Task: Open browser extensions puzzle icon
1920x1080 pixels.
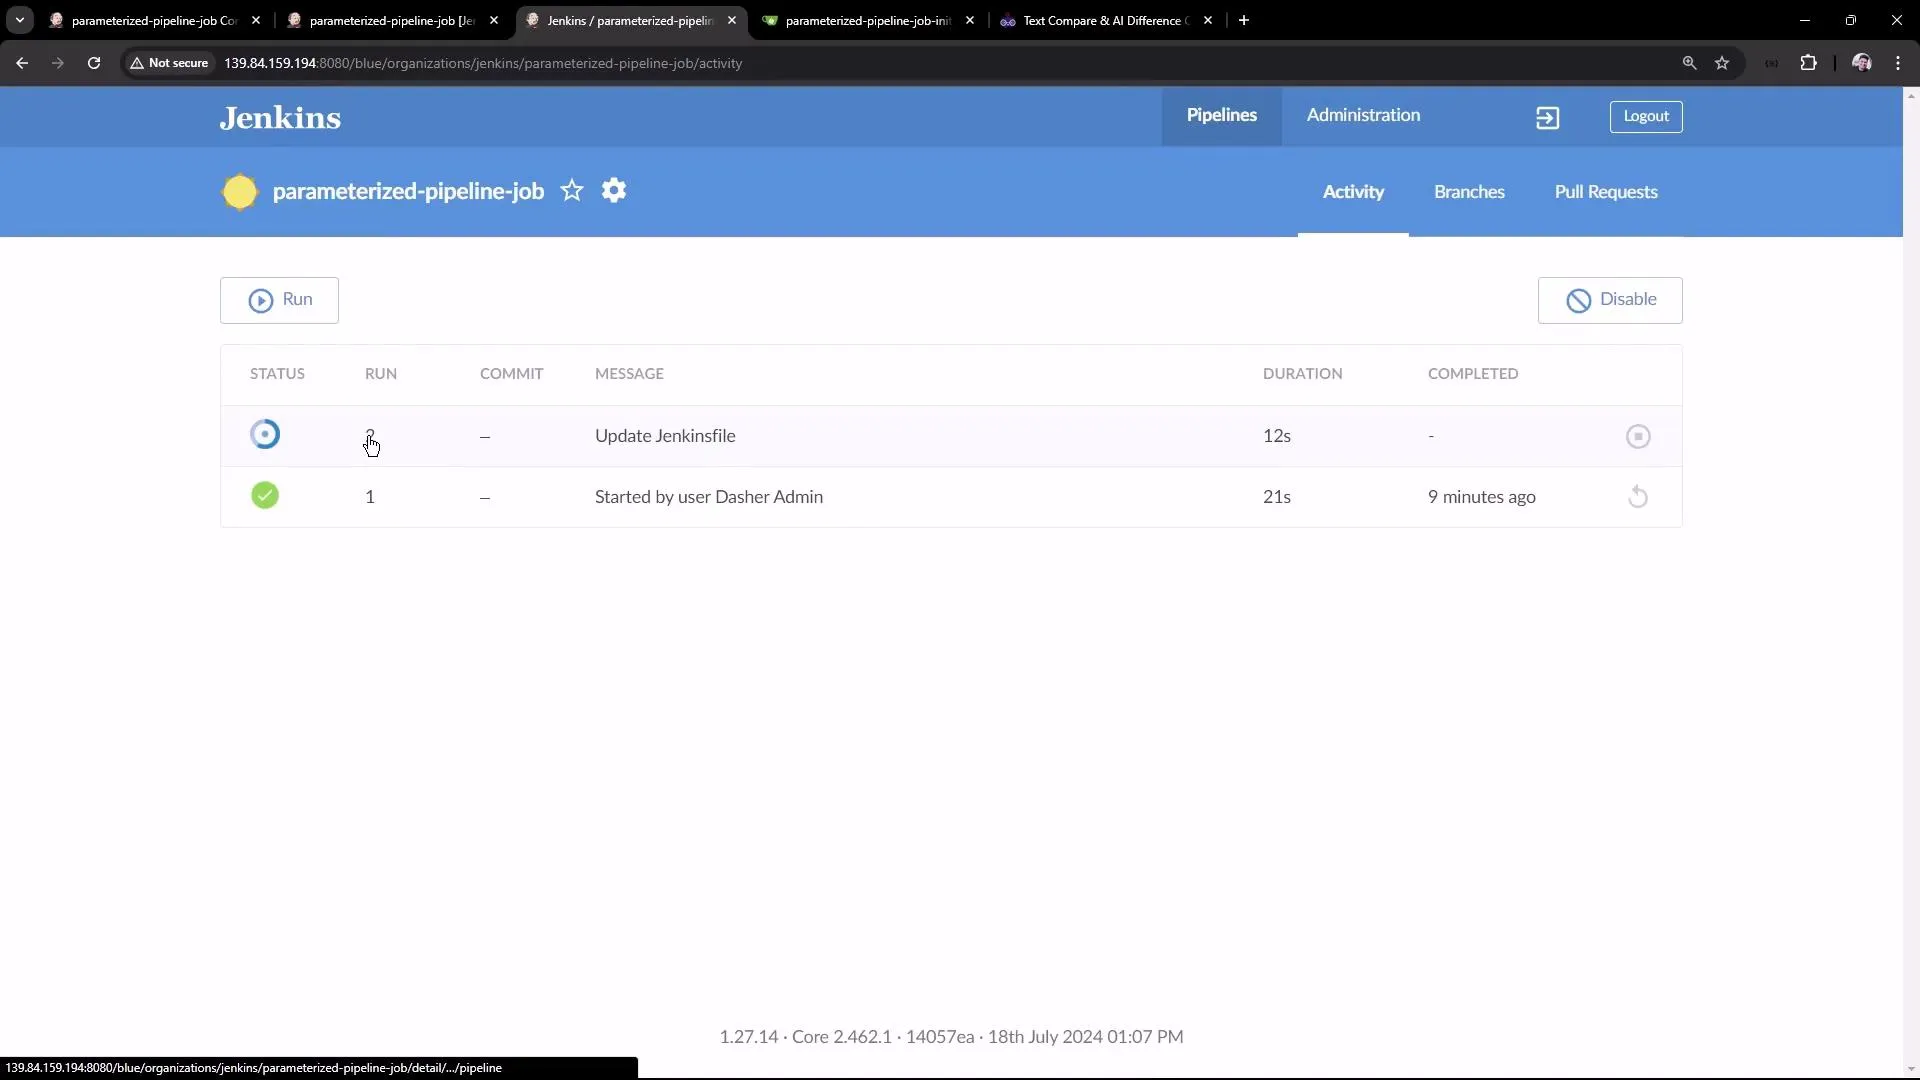Action: (1809, 62)
